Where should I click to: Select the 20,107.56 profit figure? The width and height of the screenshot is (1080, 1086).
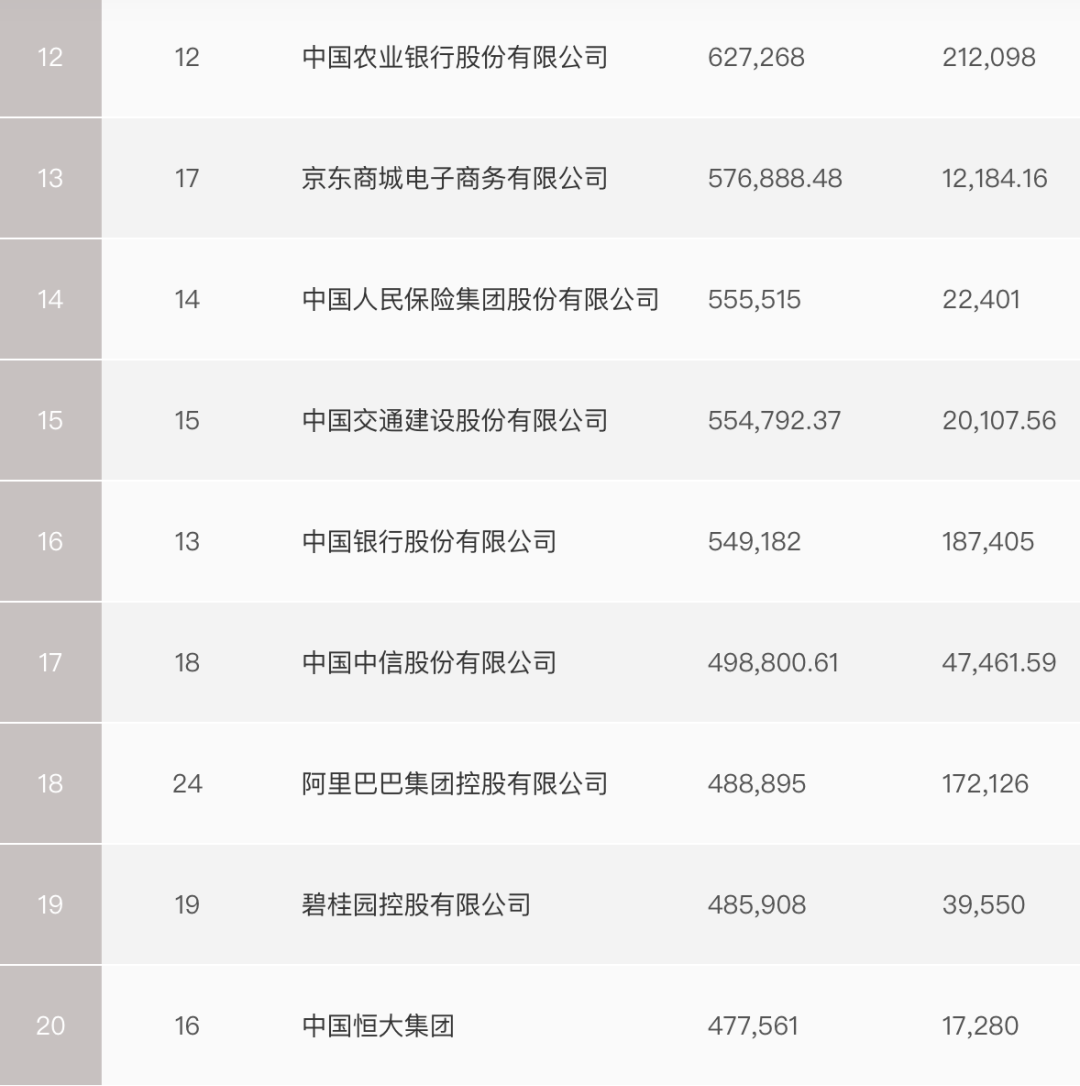999,421
